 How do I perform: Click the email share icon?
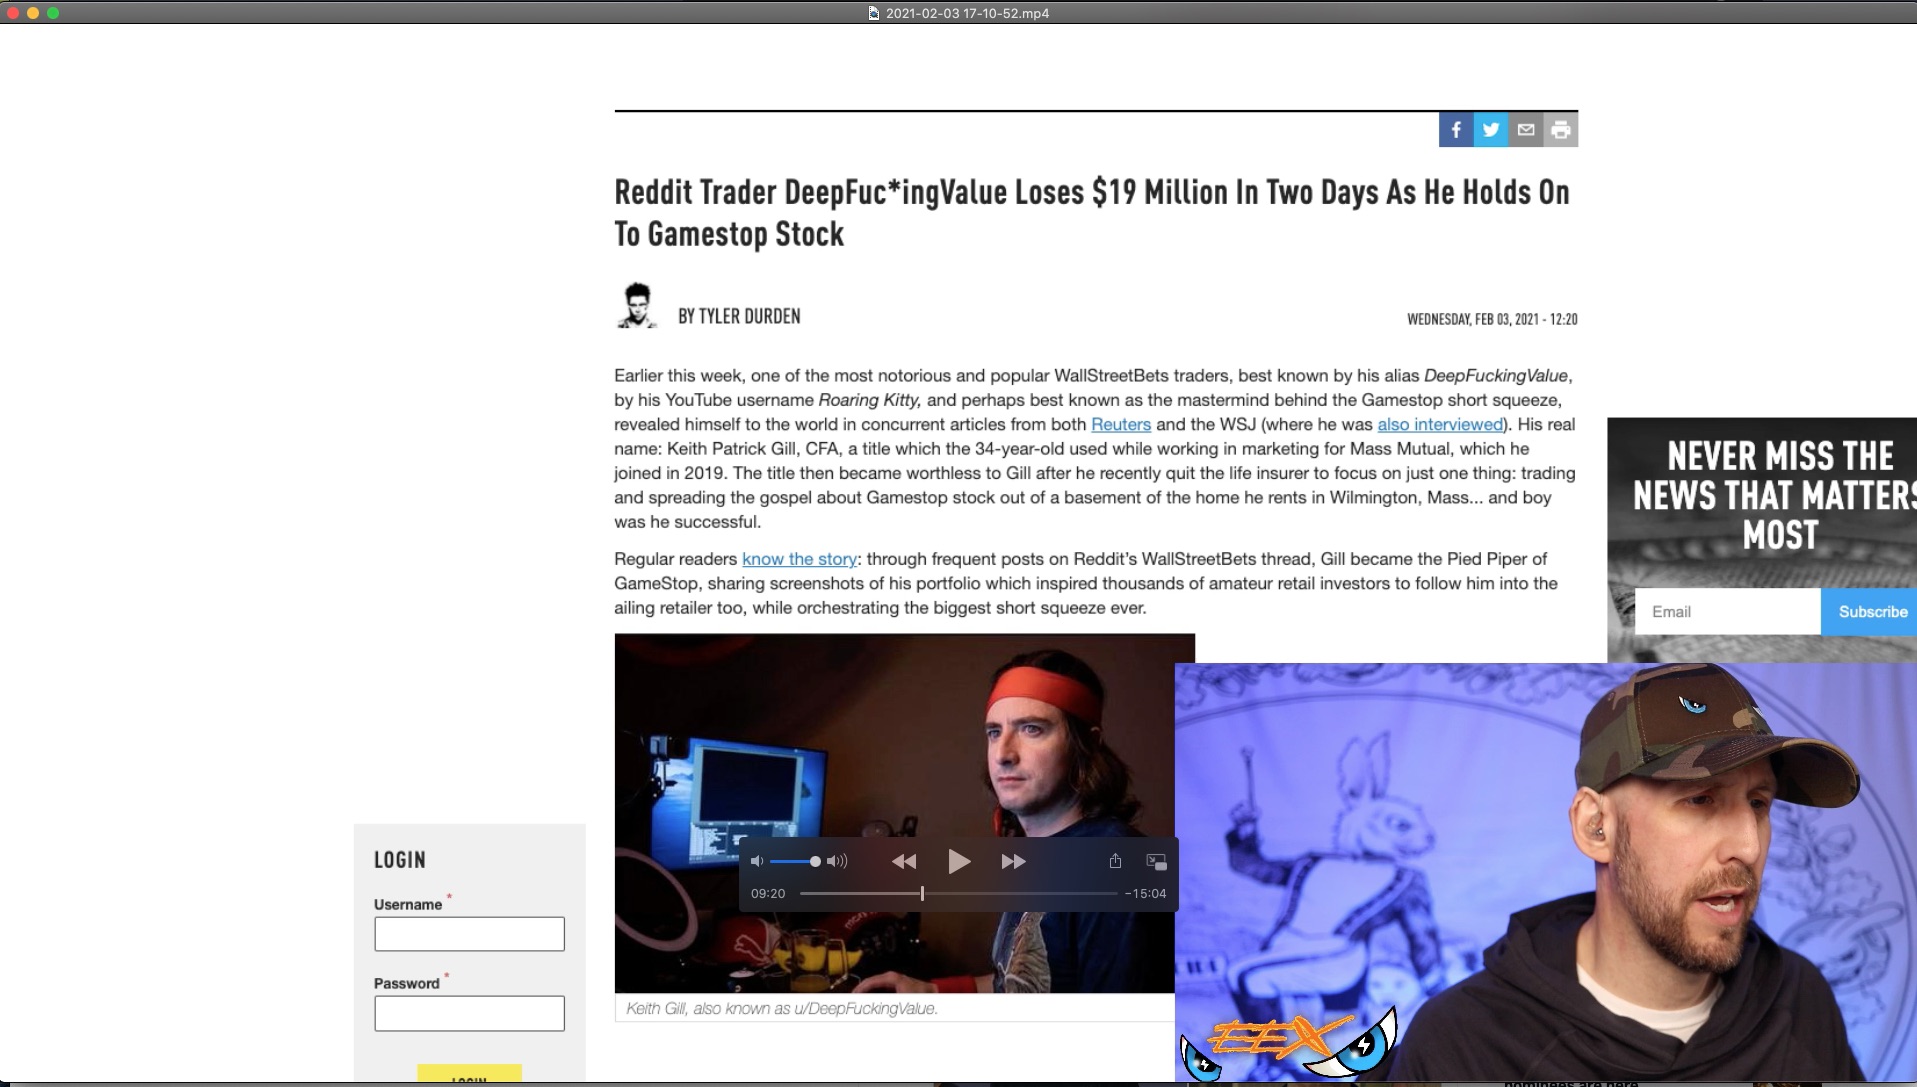click(x=1526, y=130)
